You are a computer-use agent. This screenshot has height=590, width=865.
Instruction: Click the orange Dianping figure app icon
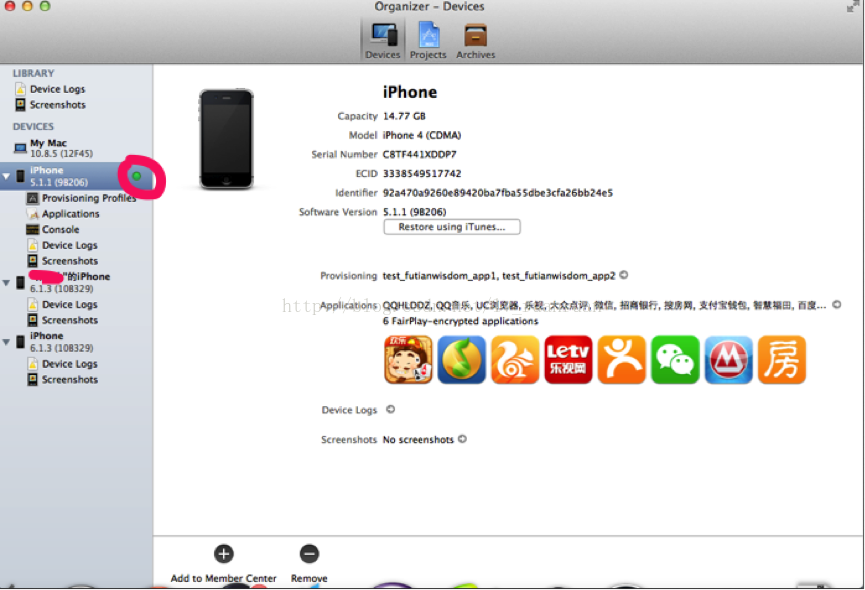(622, 360)
